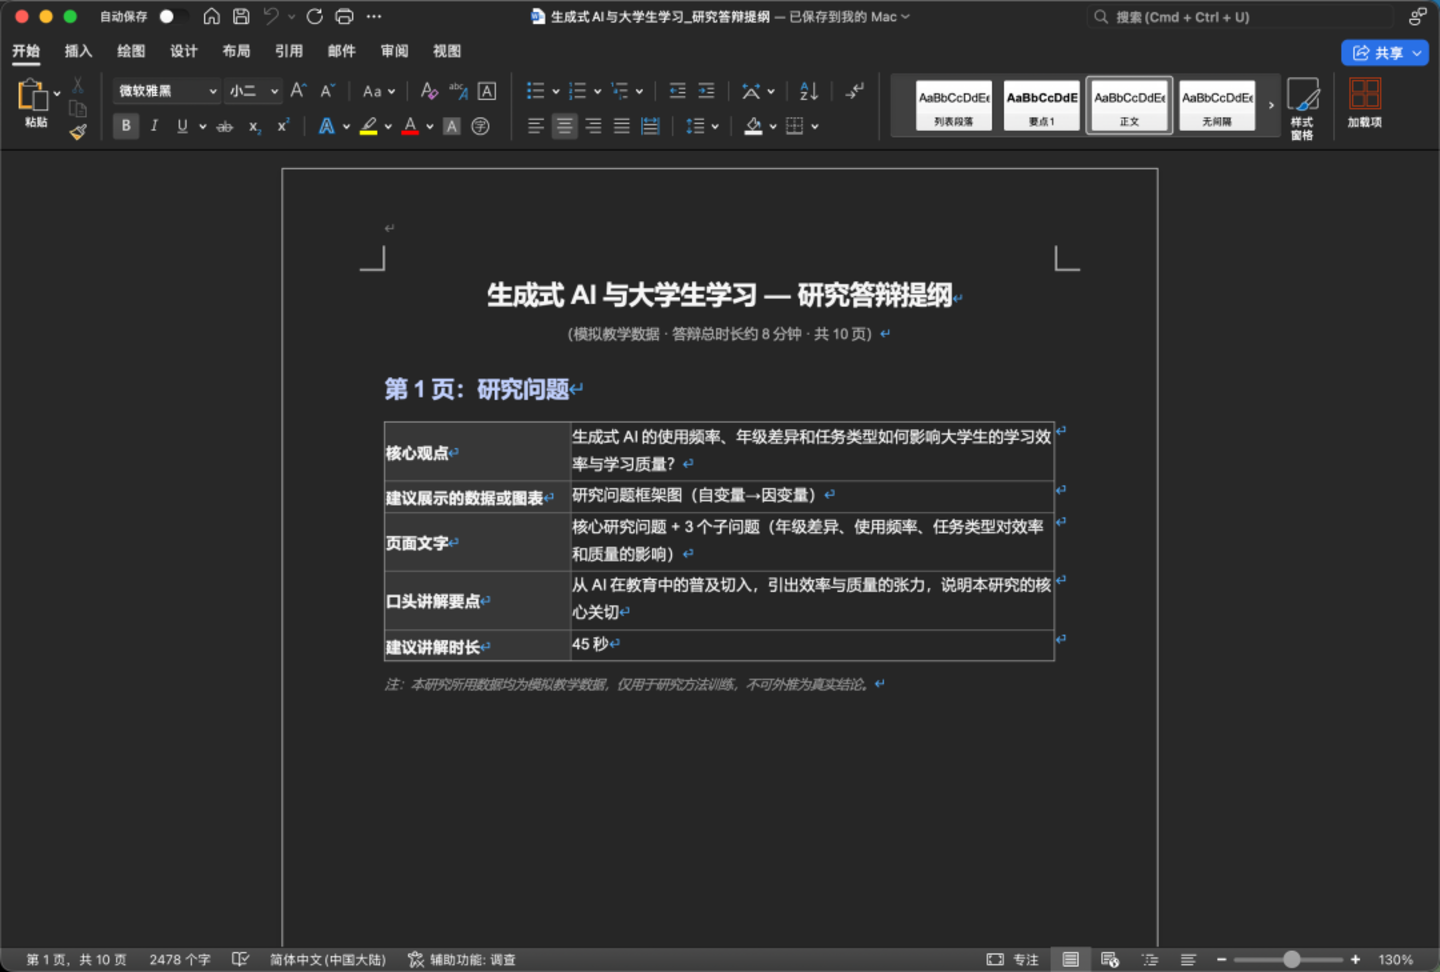This screenshot has width=1440, height=972.
Task: Click the Decrease Indent icon
Action: click(x=677, y=91)
